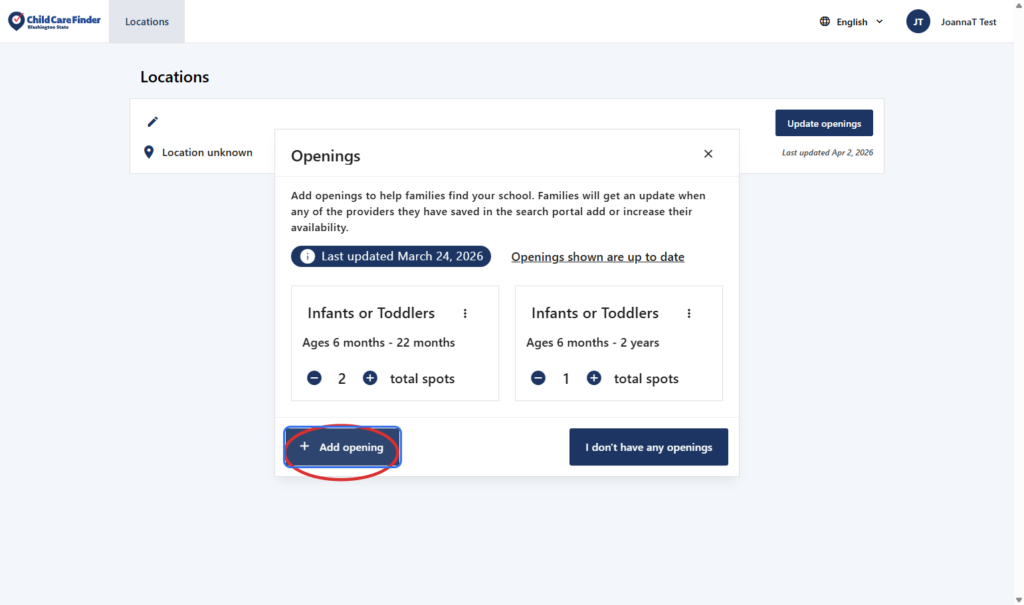Click the Update openings button
Screen dimensions: 1024x605
click(823, 123)
